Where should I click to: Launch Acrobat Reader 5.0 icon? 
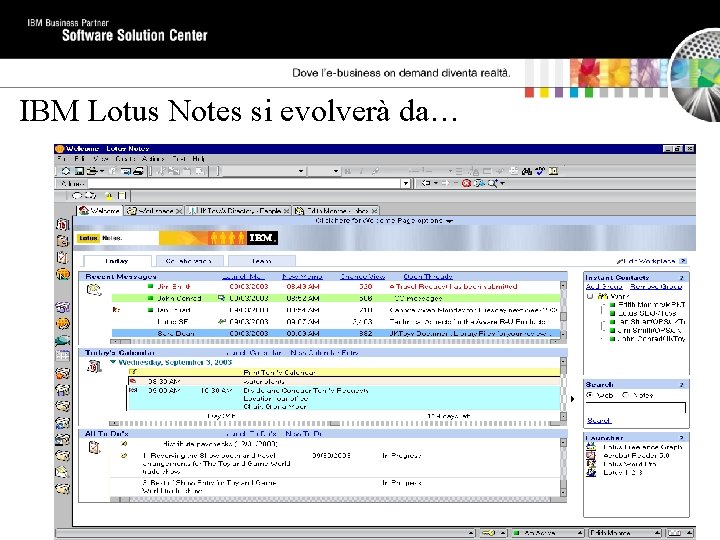coord(591,456)
